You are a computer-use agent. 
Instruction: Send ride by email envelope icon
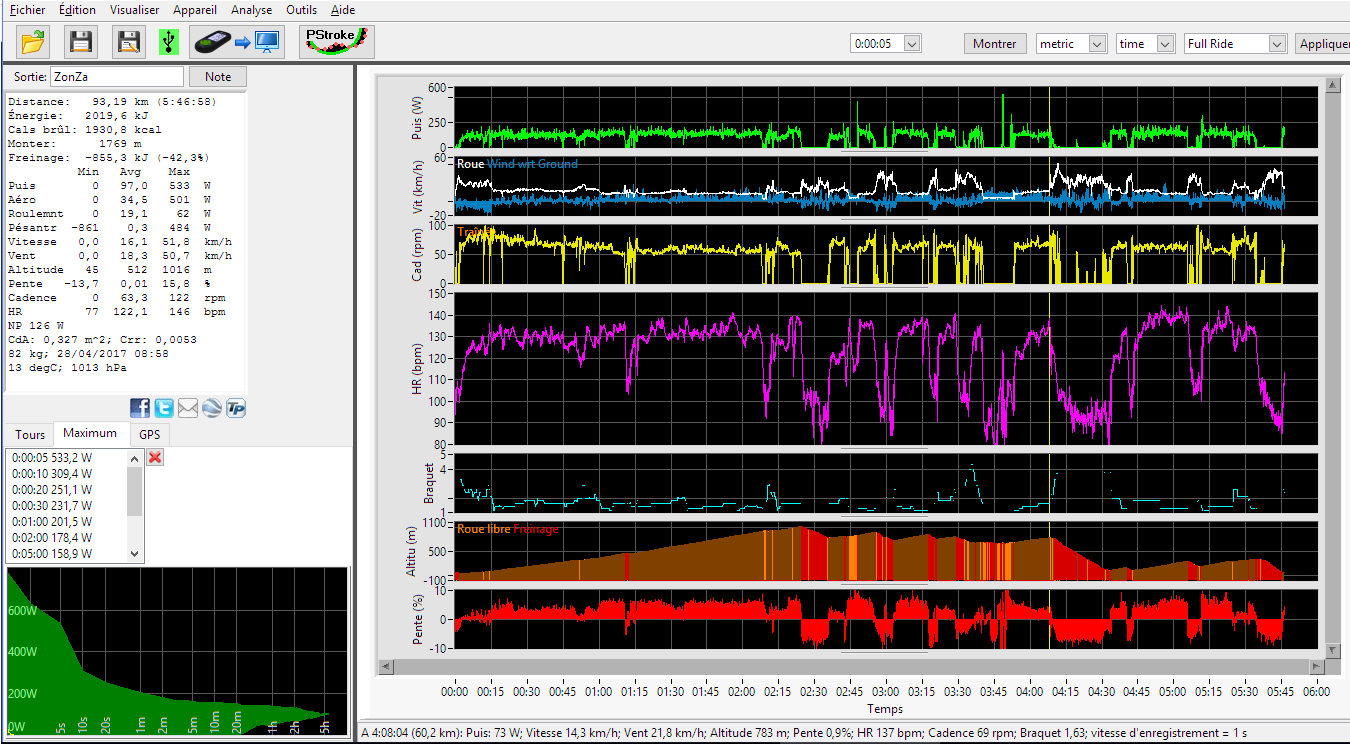pos(188,408)
